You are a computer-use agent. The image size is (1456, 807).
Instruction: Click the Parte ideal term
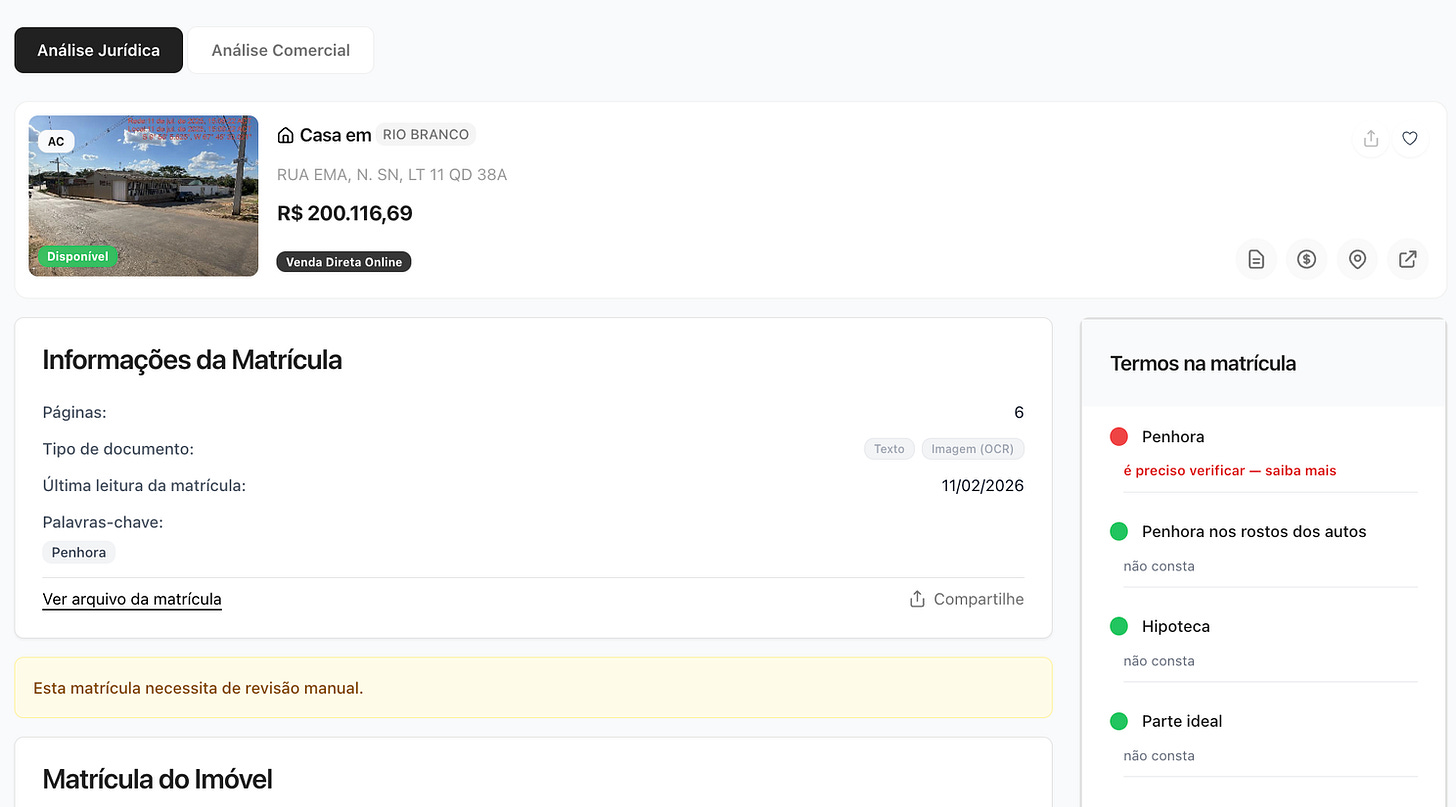[1182, 721]
